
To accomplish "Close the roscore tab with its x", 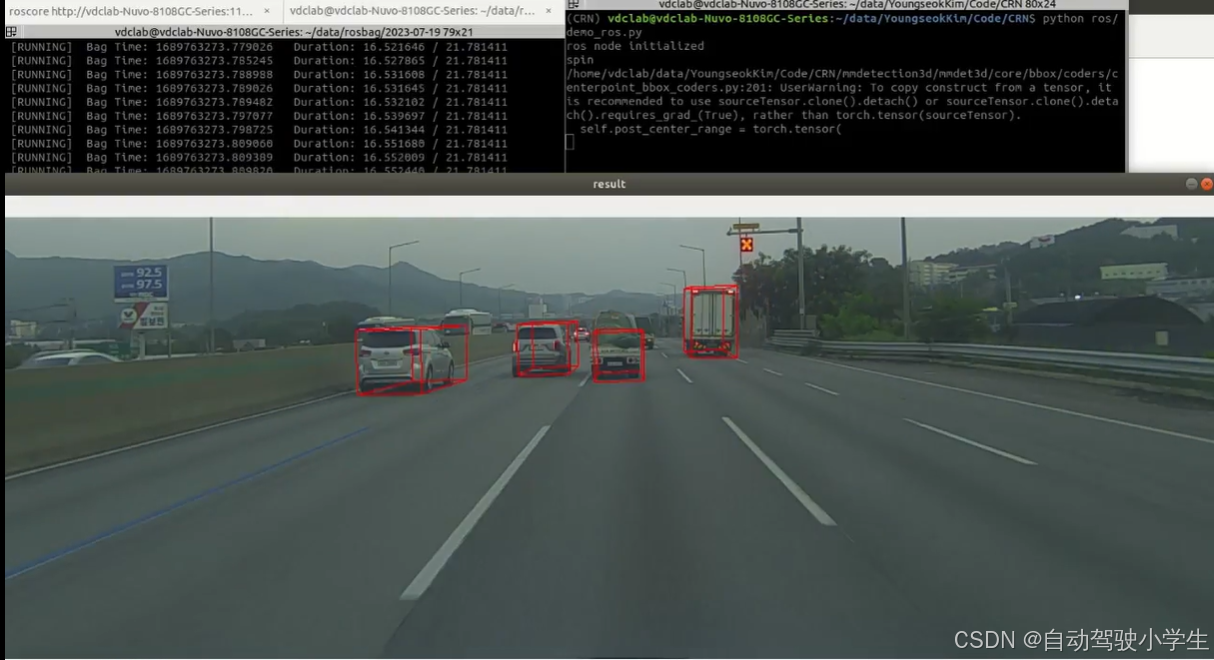I will pos(267,11).
